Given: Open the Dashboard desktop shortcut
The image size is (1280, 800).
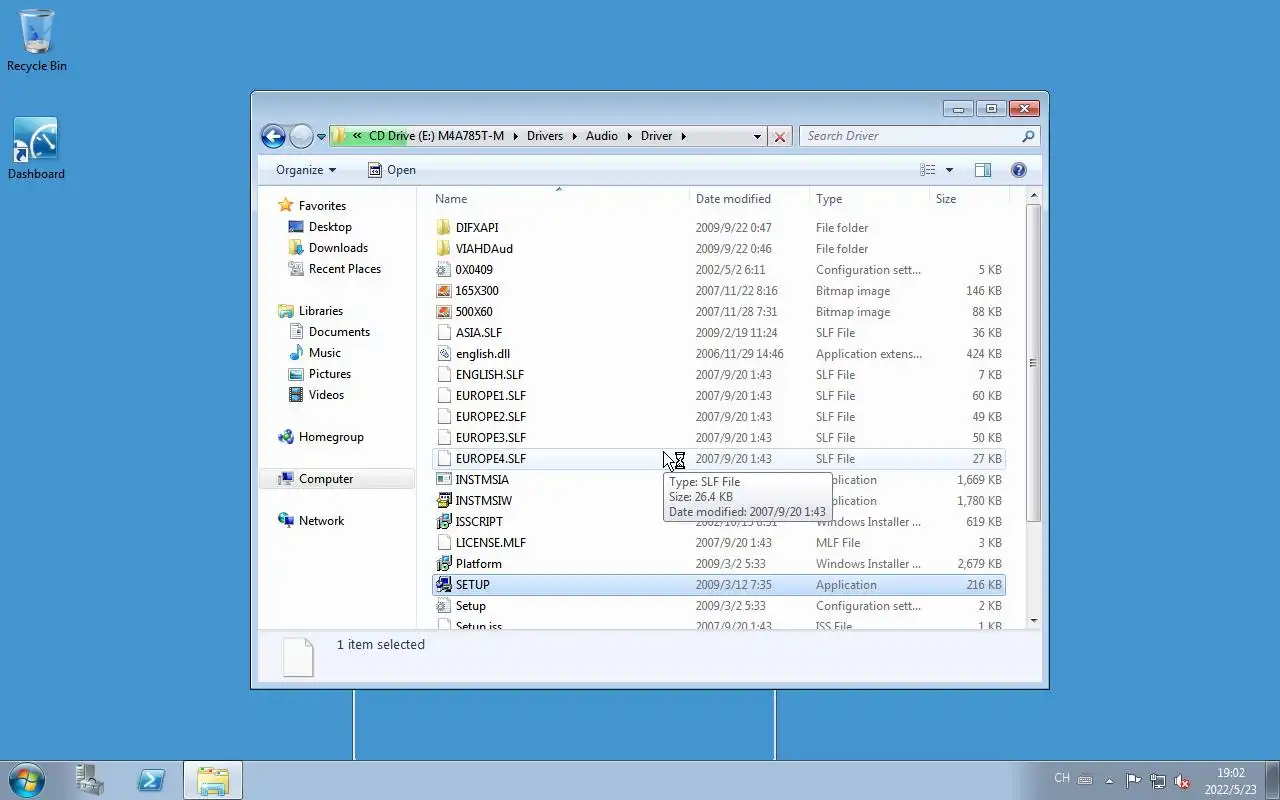Looking at the screenshot, I should (36, 149).
